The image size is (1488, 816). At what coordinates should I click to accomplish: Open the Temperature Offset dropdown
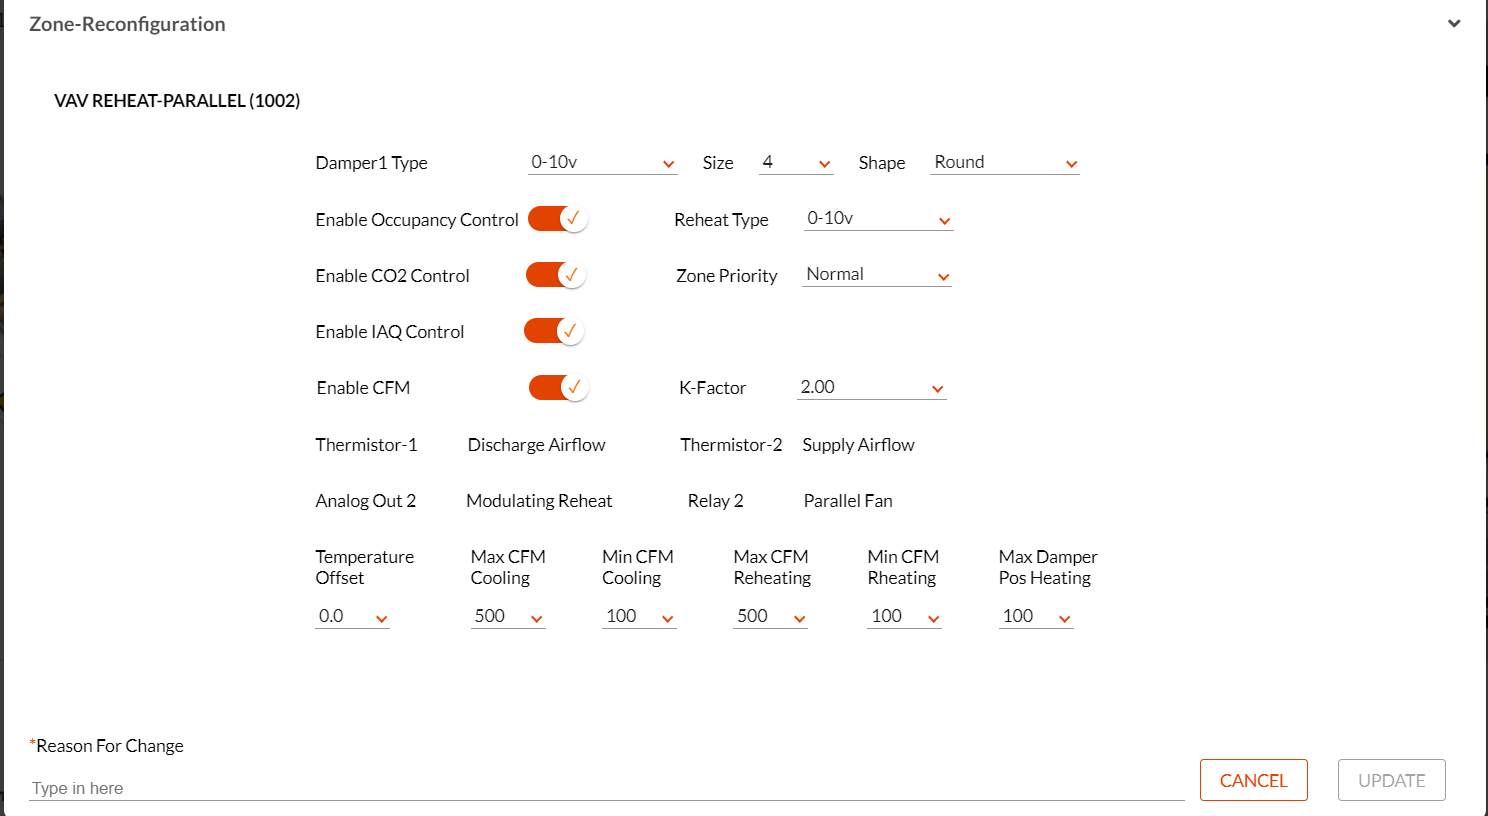tap(352, 616)
